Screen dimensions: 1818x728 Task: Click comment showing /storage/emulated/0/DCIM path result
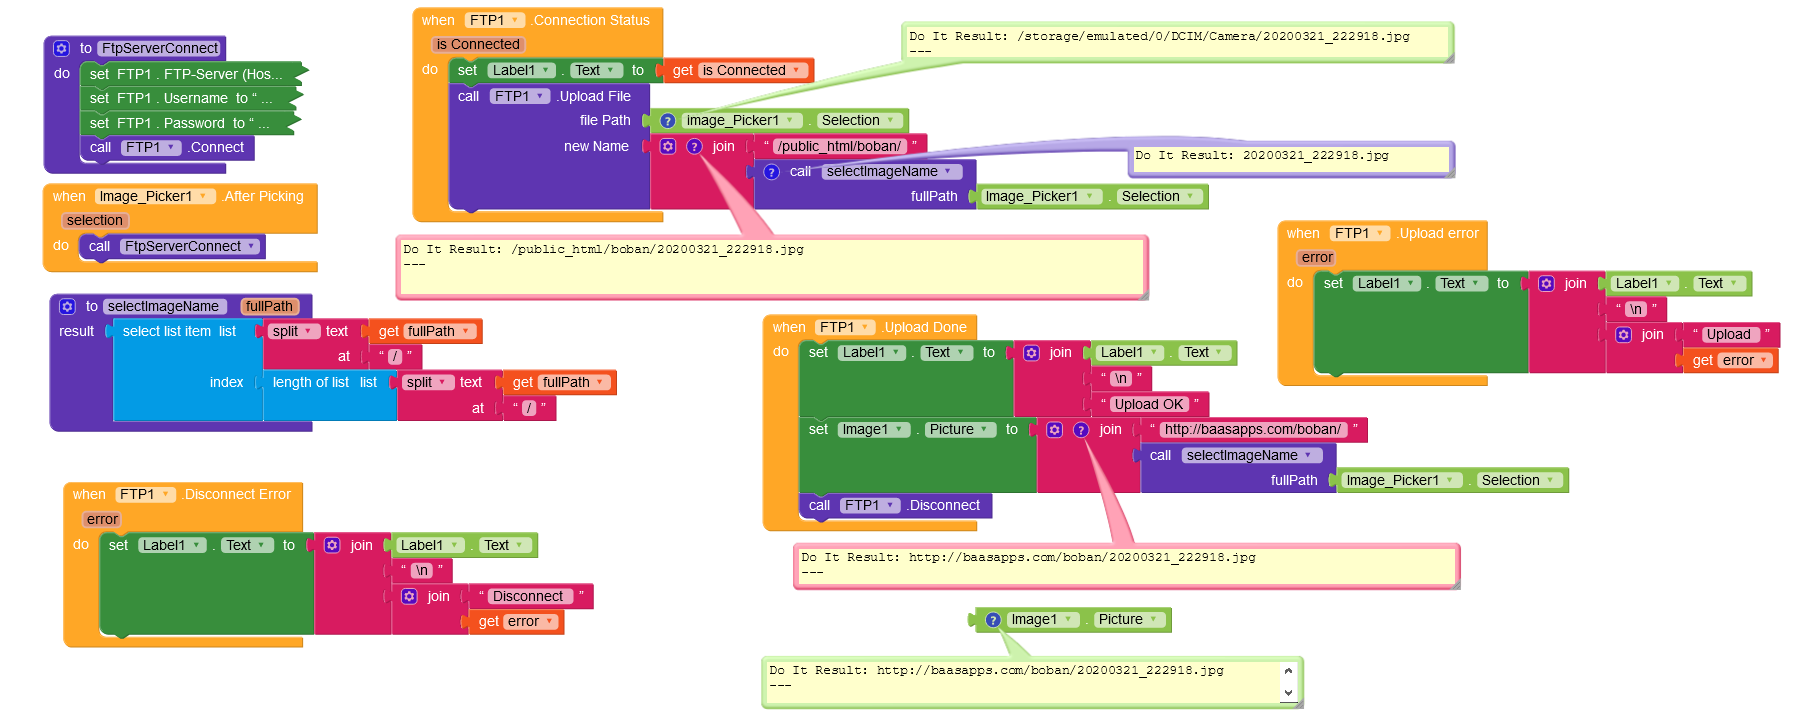coord(1177,43)
